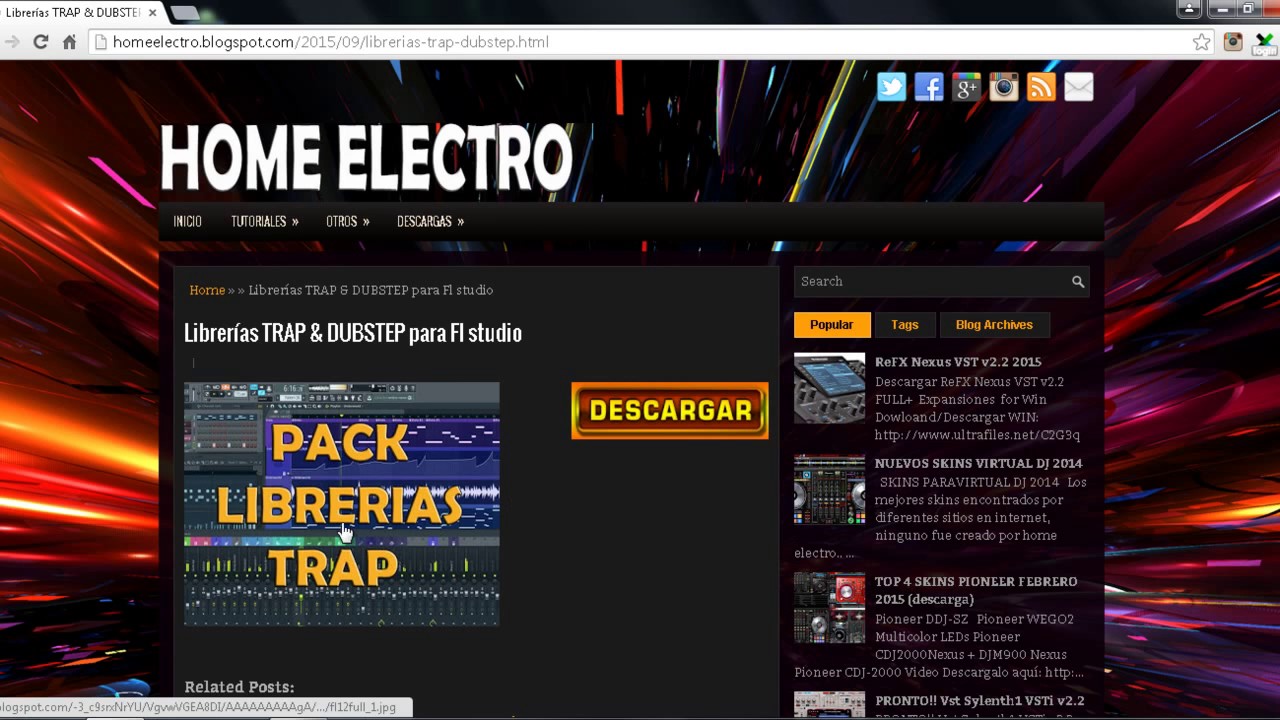The height and width of the screenshot is (720, 1280).
Task: Click the HOME ELECTRO site logo
Action: tap(366, 158)
